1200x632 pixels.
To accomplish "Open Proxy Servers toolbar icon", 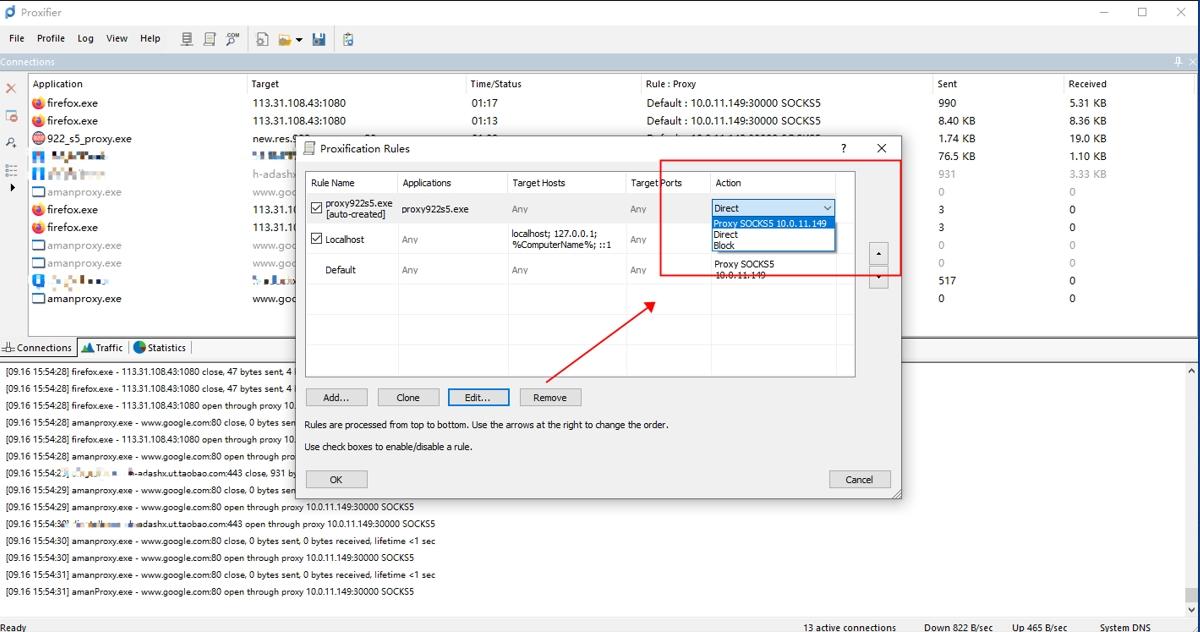I will pos(187,39).
